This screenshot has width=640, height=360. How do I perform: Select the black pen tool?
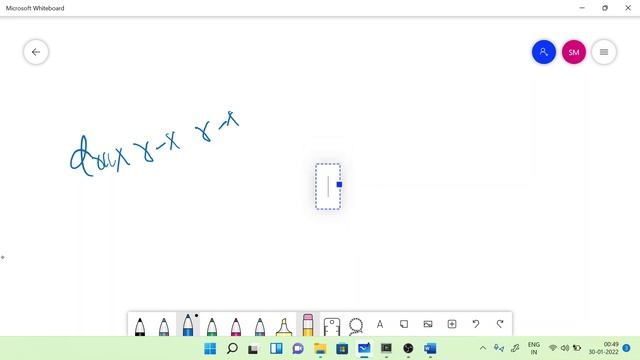140,326
